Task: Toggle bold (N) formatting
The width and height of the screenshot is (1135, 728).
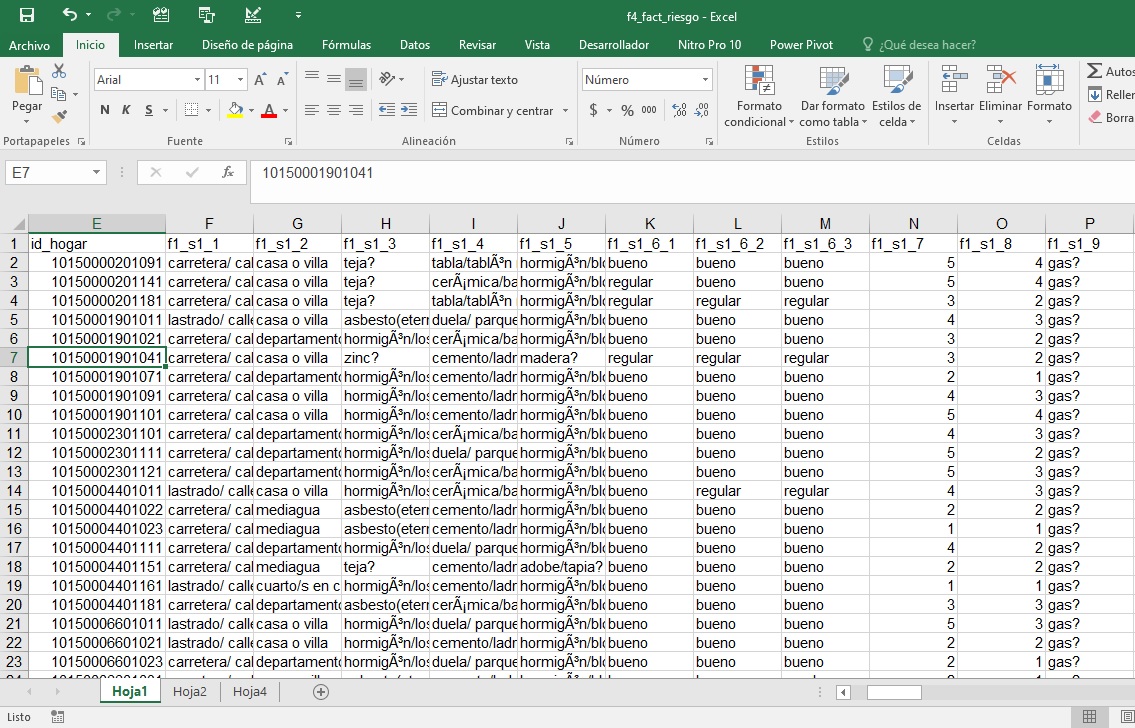Action: point(105,110)
